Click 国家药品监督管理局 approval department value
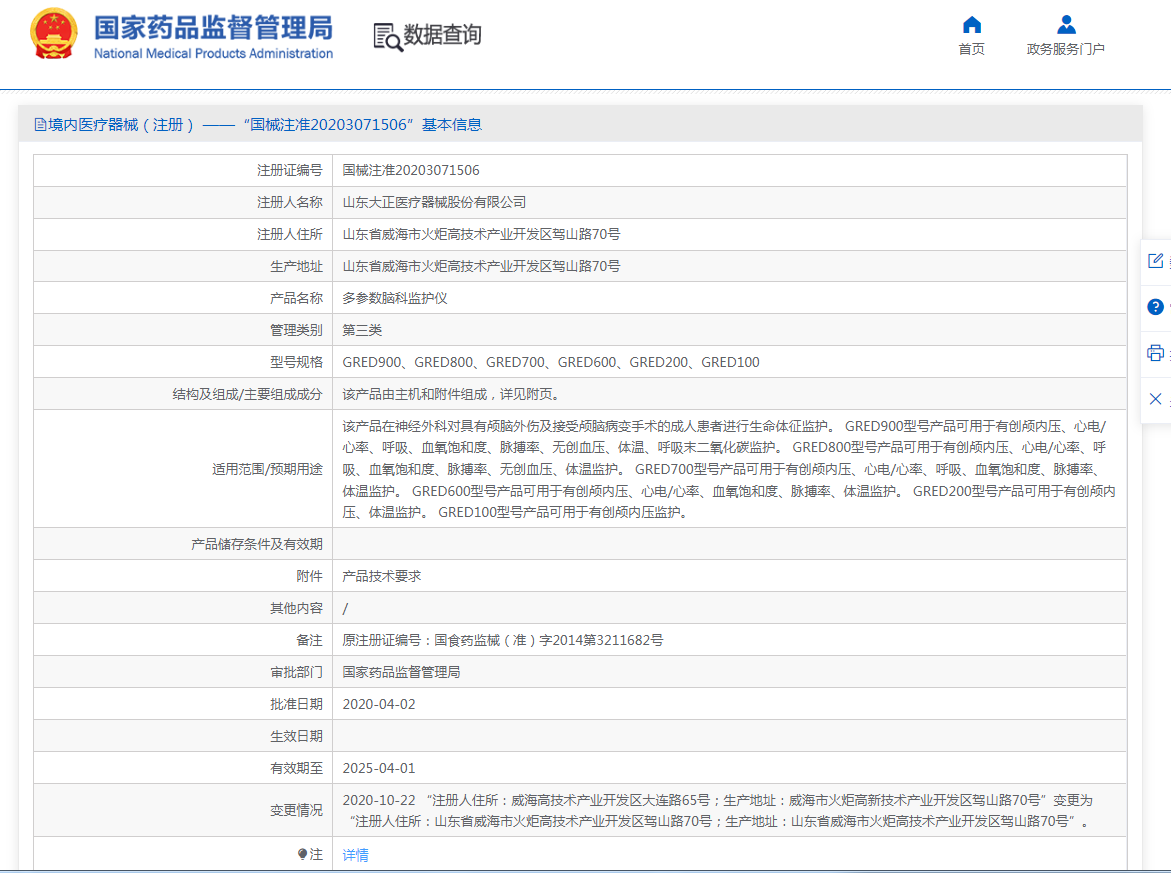1171x873 pixels. (x=401, y=672)
